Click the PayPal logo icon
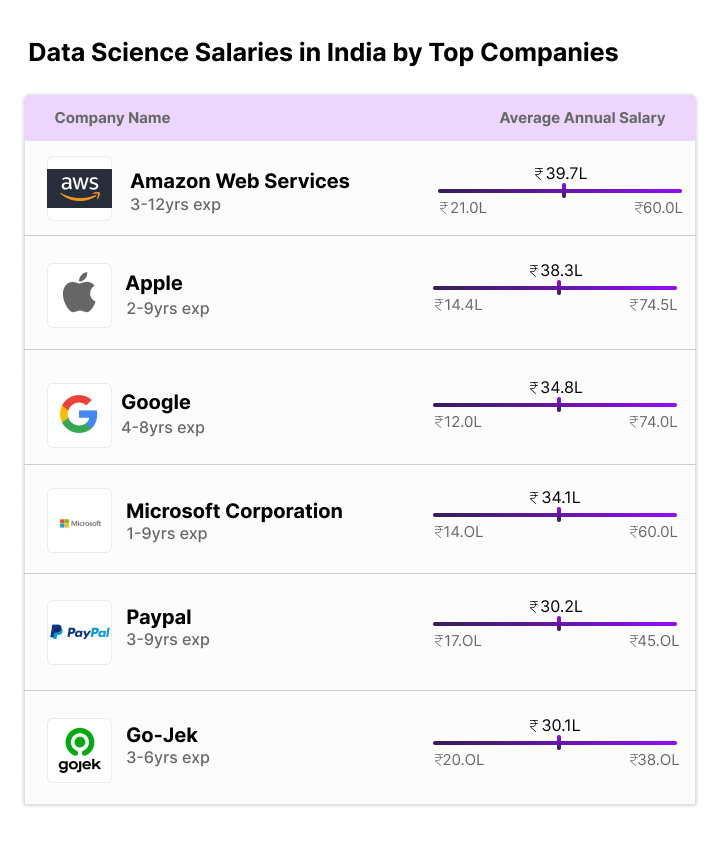Image resolution: width=720 pixels, height=859 pixels. click(x=79, y=632)
